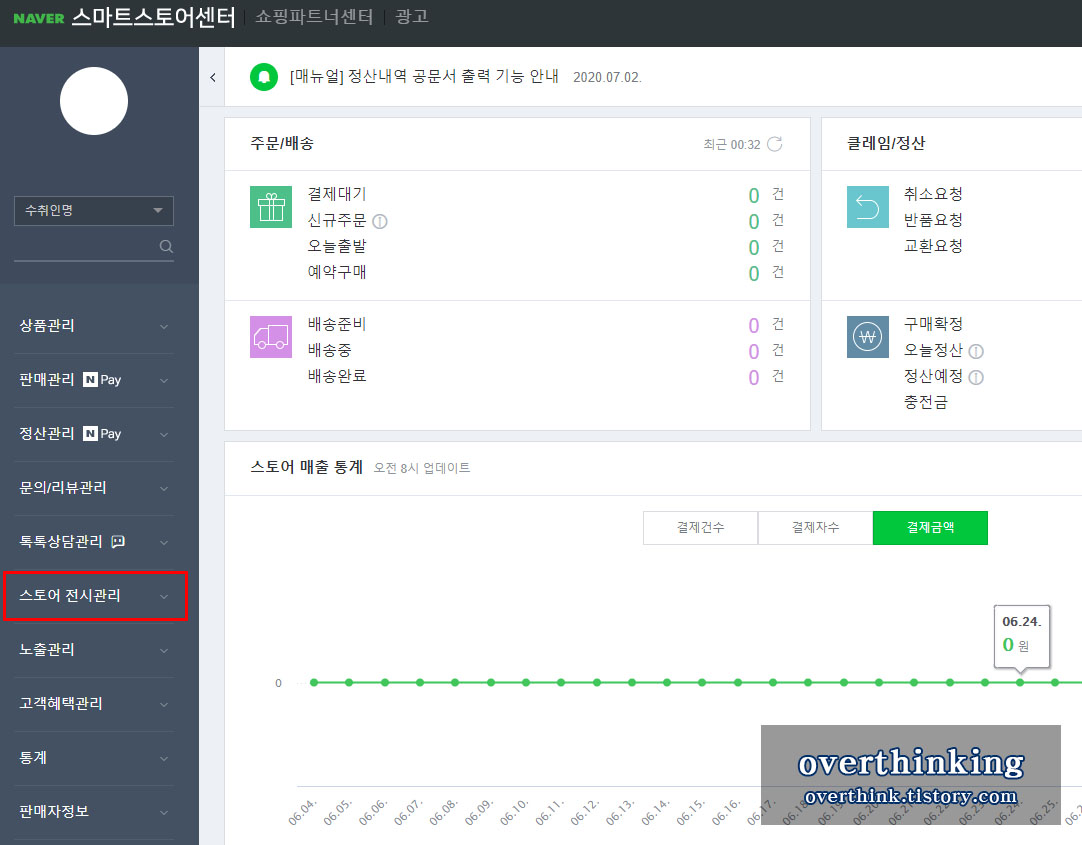1082x845 pixels.
Task: Open the 정산내역 공문서 출력 notice
Action: [424, 77]
